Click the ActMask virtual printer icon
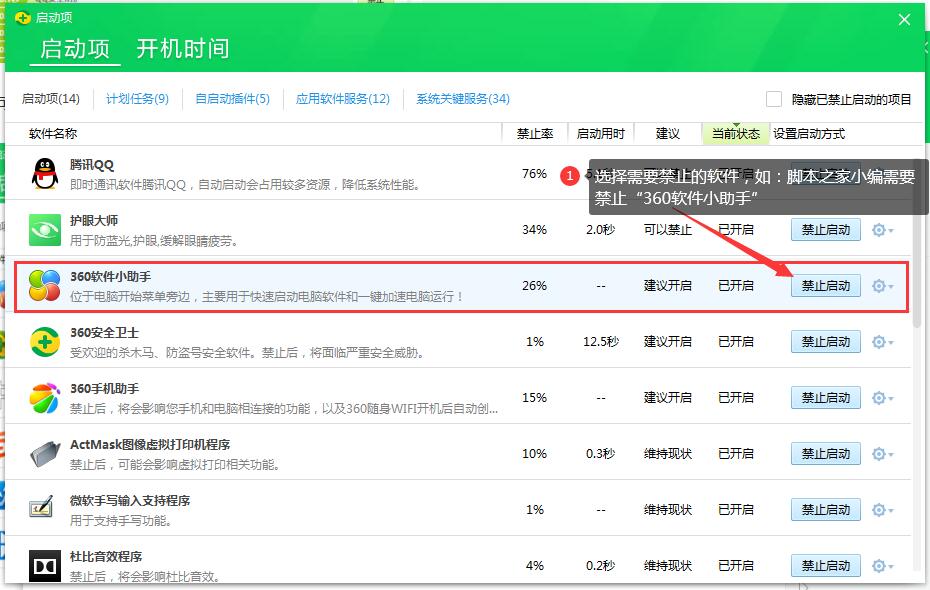Viewport: 930px width, 590px height. click(44, 454)
